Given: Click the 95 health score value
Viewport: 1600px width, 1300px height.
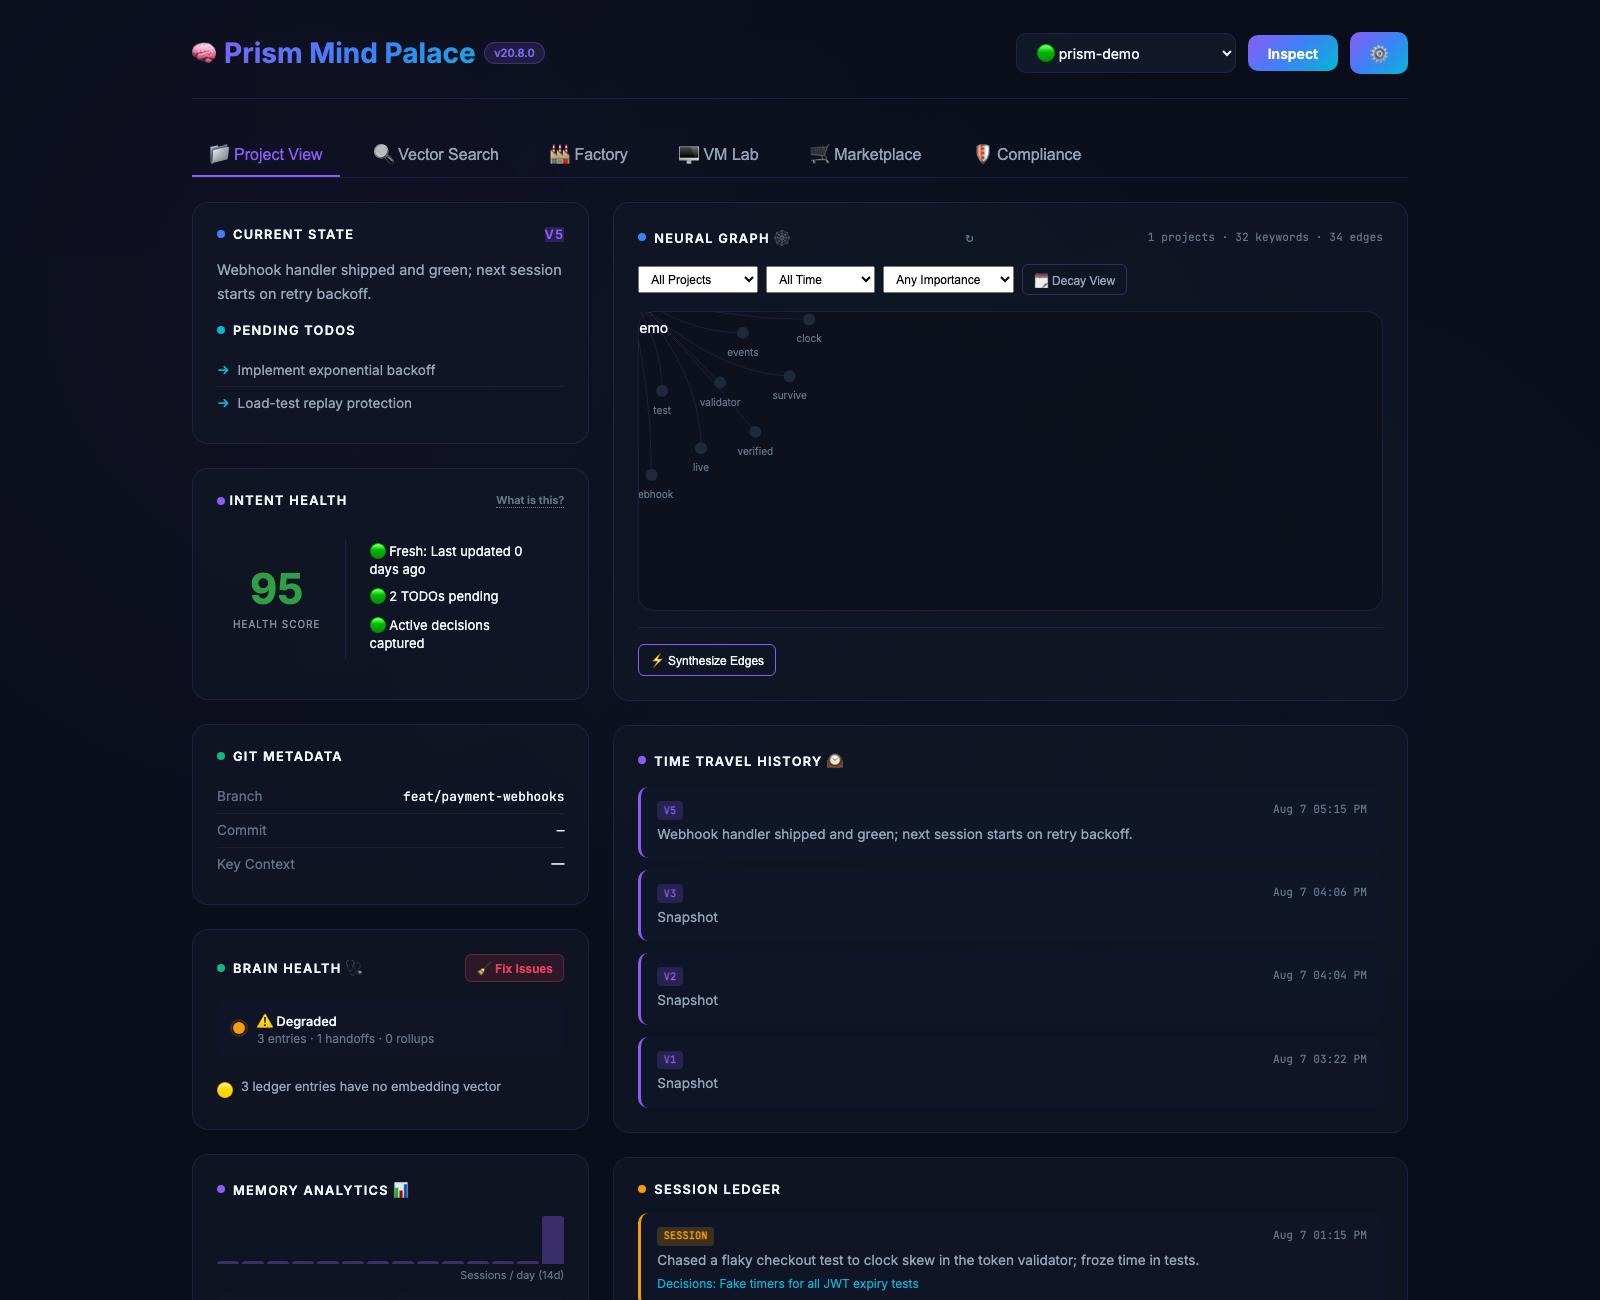Looking at the screenshot, I should tap(276, 589).
